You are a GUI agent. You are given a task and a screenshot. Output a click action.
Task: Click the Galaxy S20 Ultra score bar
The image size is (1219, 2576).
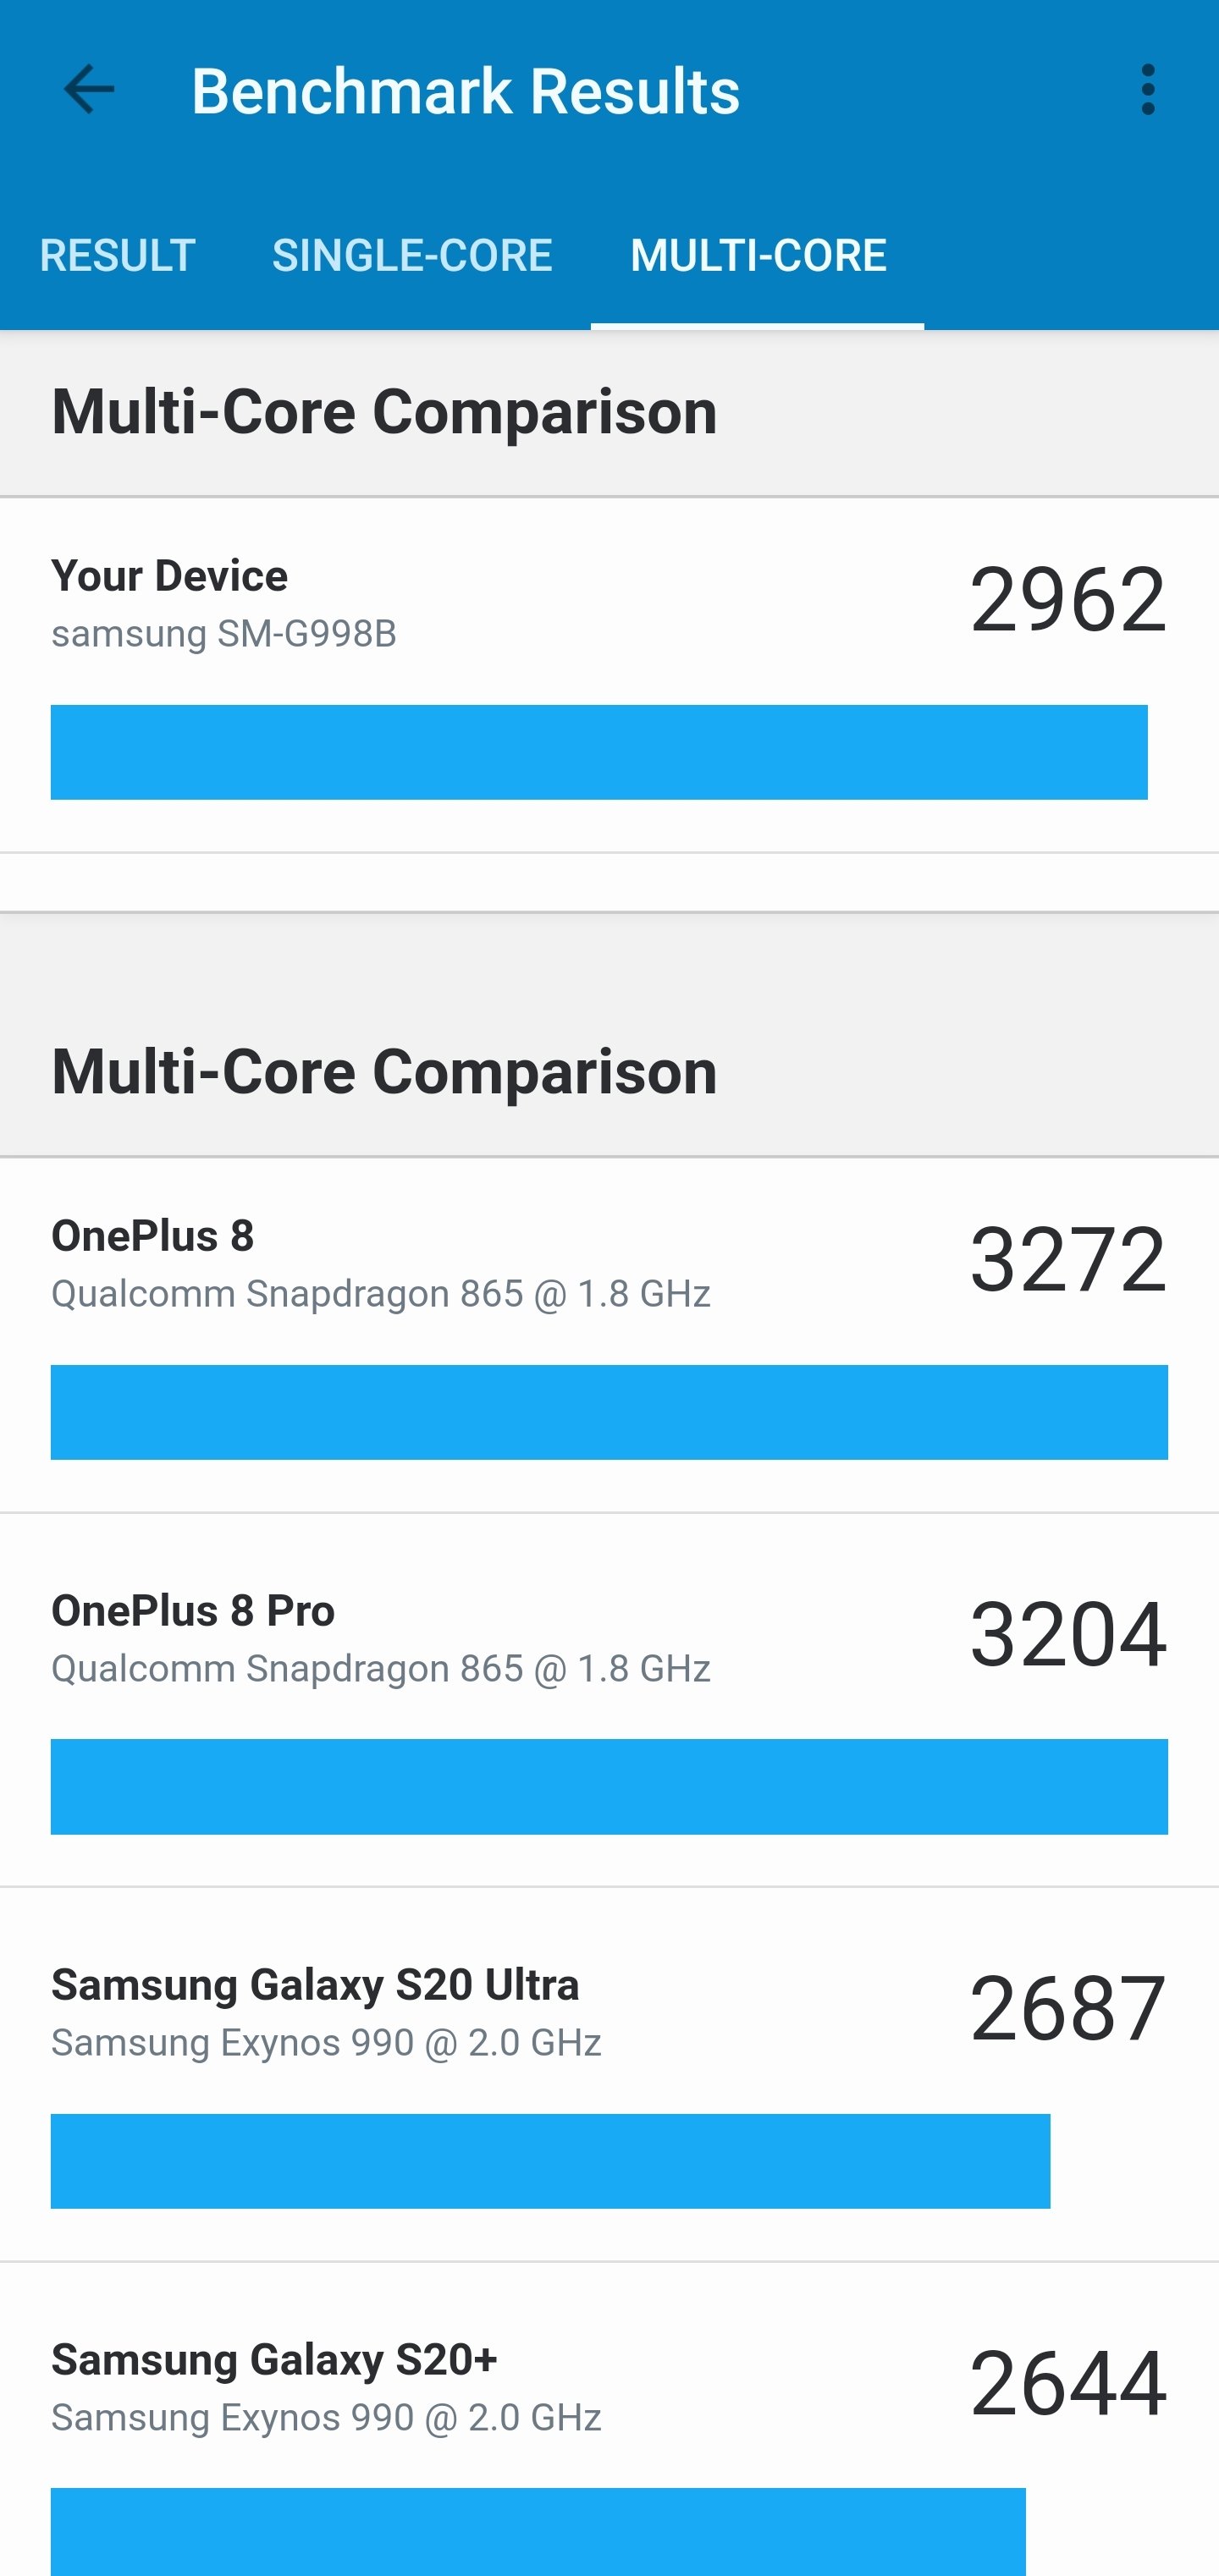(x=550, y=2160)
